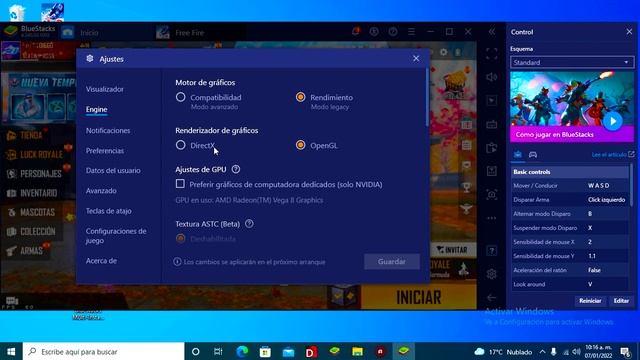
Task: Open the Avanzado settings tab
Action: point(101,191)
